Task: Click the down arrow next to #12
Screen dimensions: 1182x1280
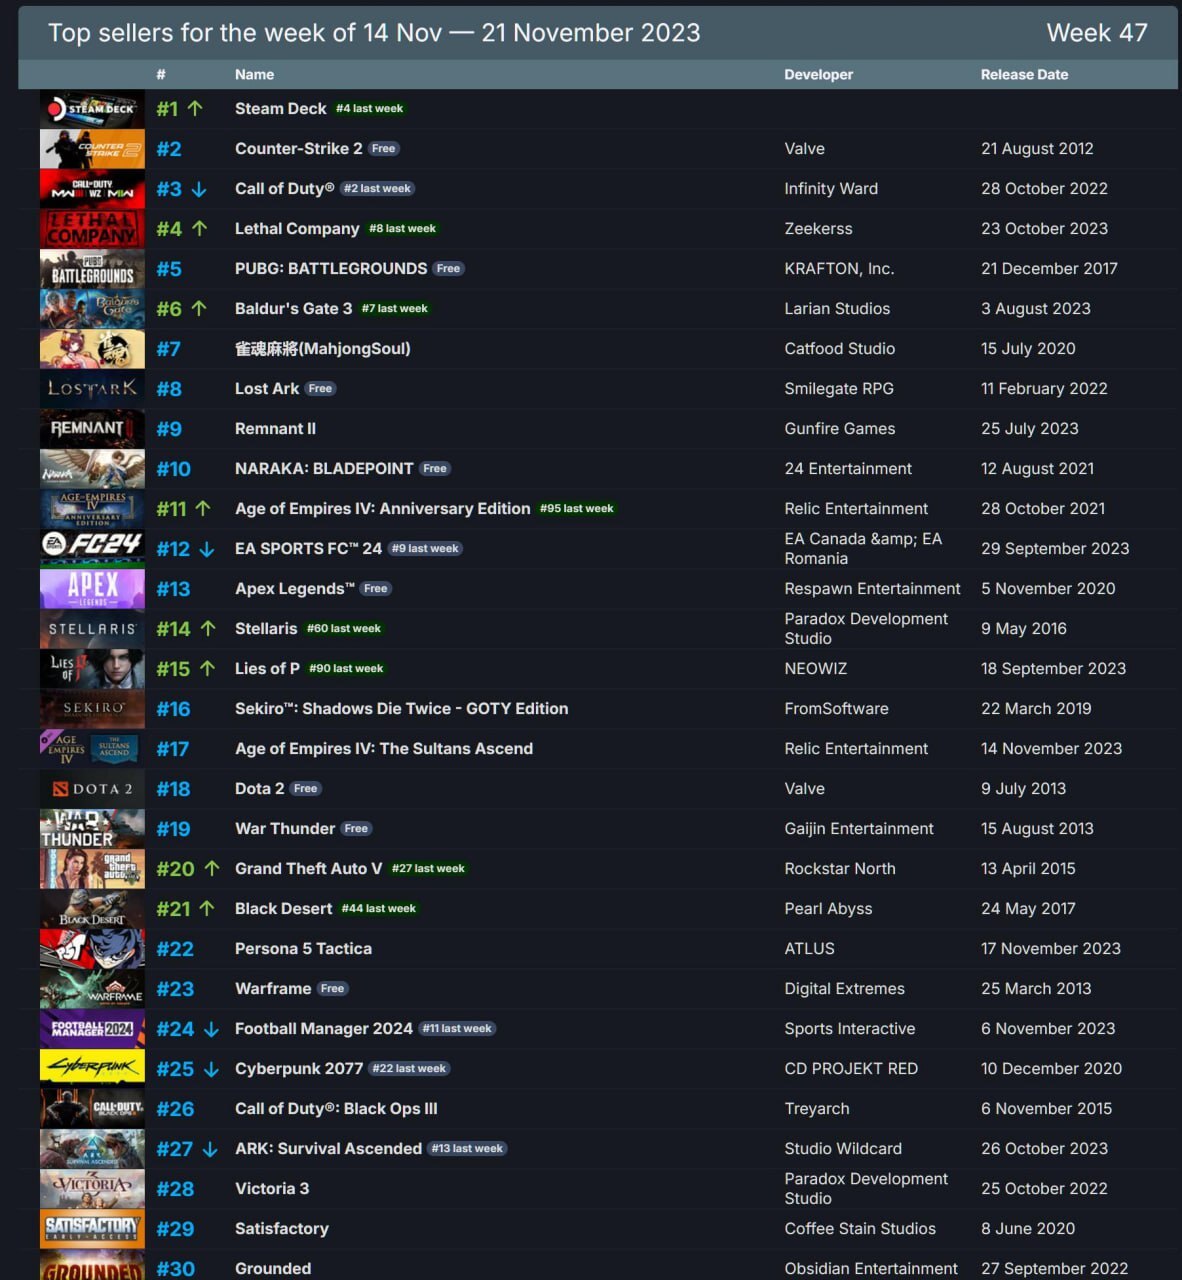Action: point(207,549)
